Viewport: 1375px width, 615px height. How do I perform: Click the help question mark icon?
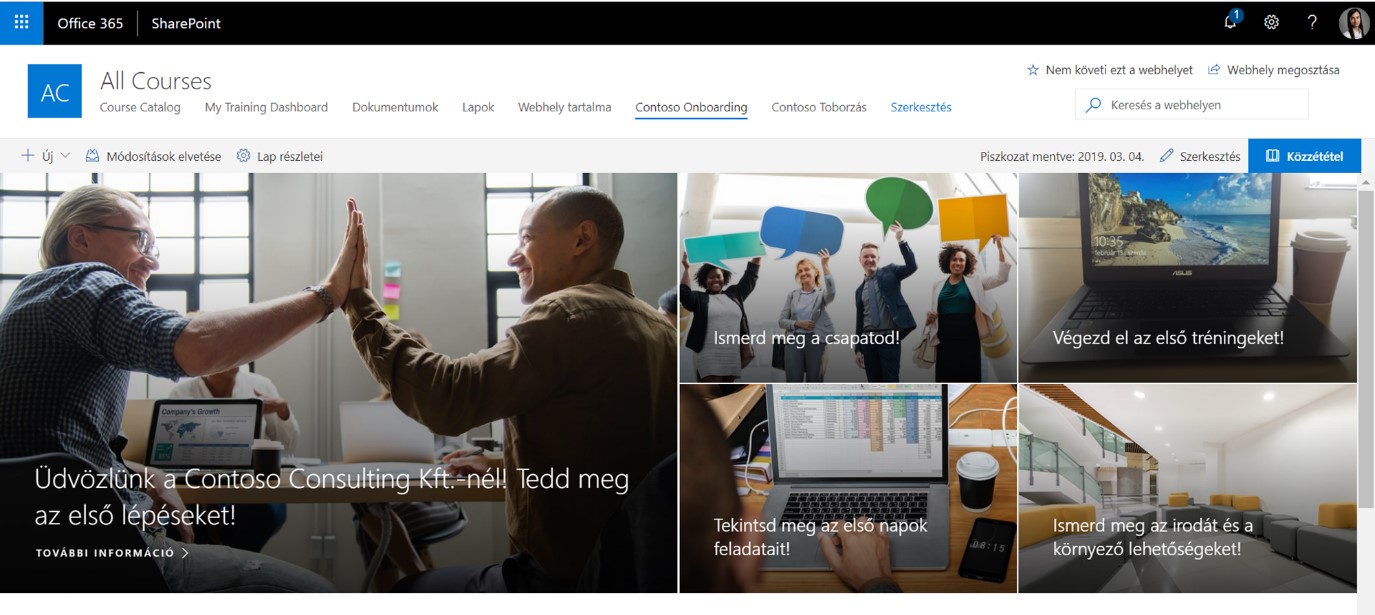(x=1312, y=22)
